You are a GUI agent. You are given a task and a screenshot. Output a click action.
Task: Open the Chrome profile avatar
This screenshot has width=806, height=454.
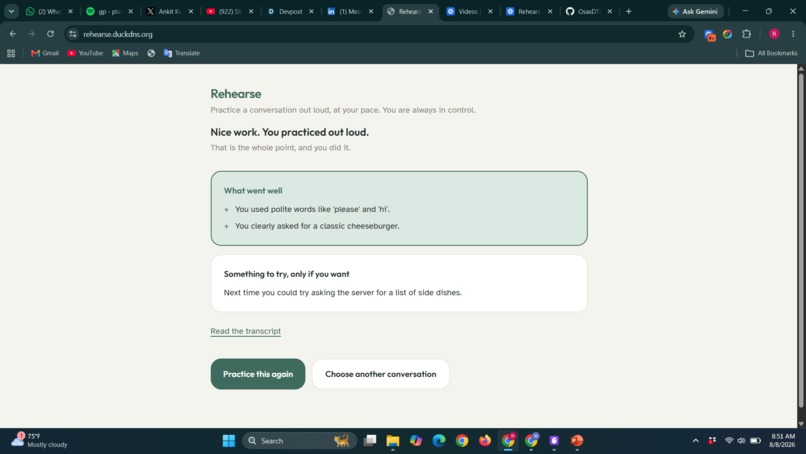click(774, 34)
